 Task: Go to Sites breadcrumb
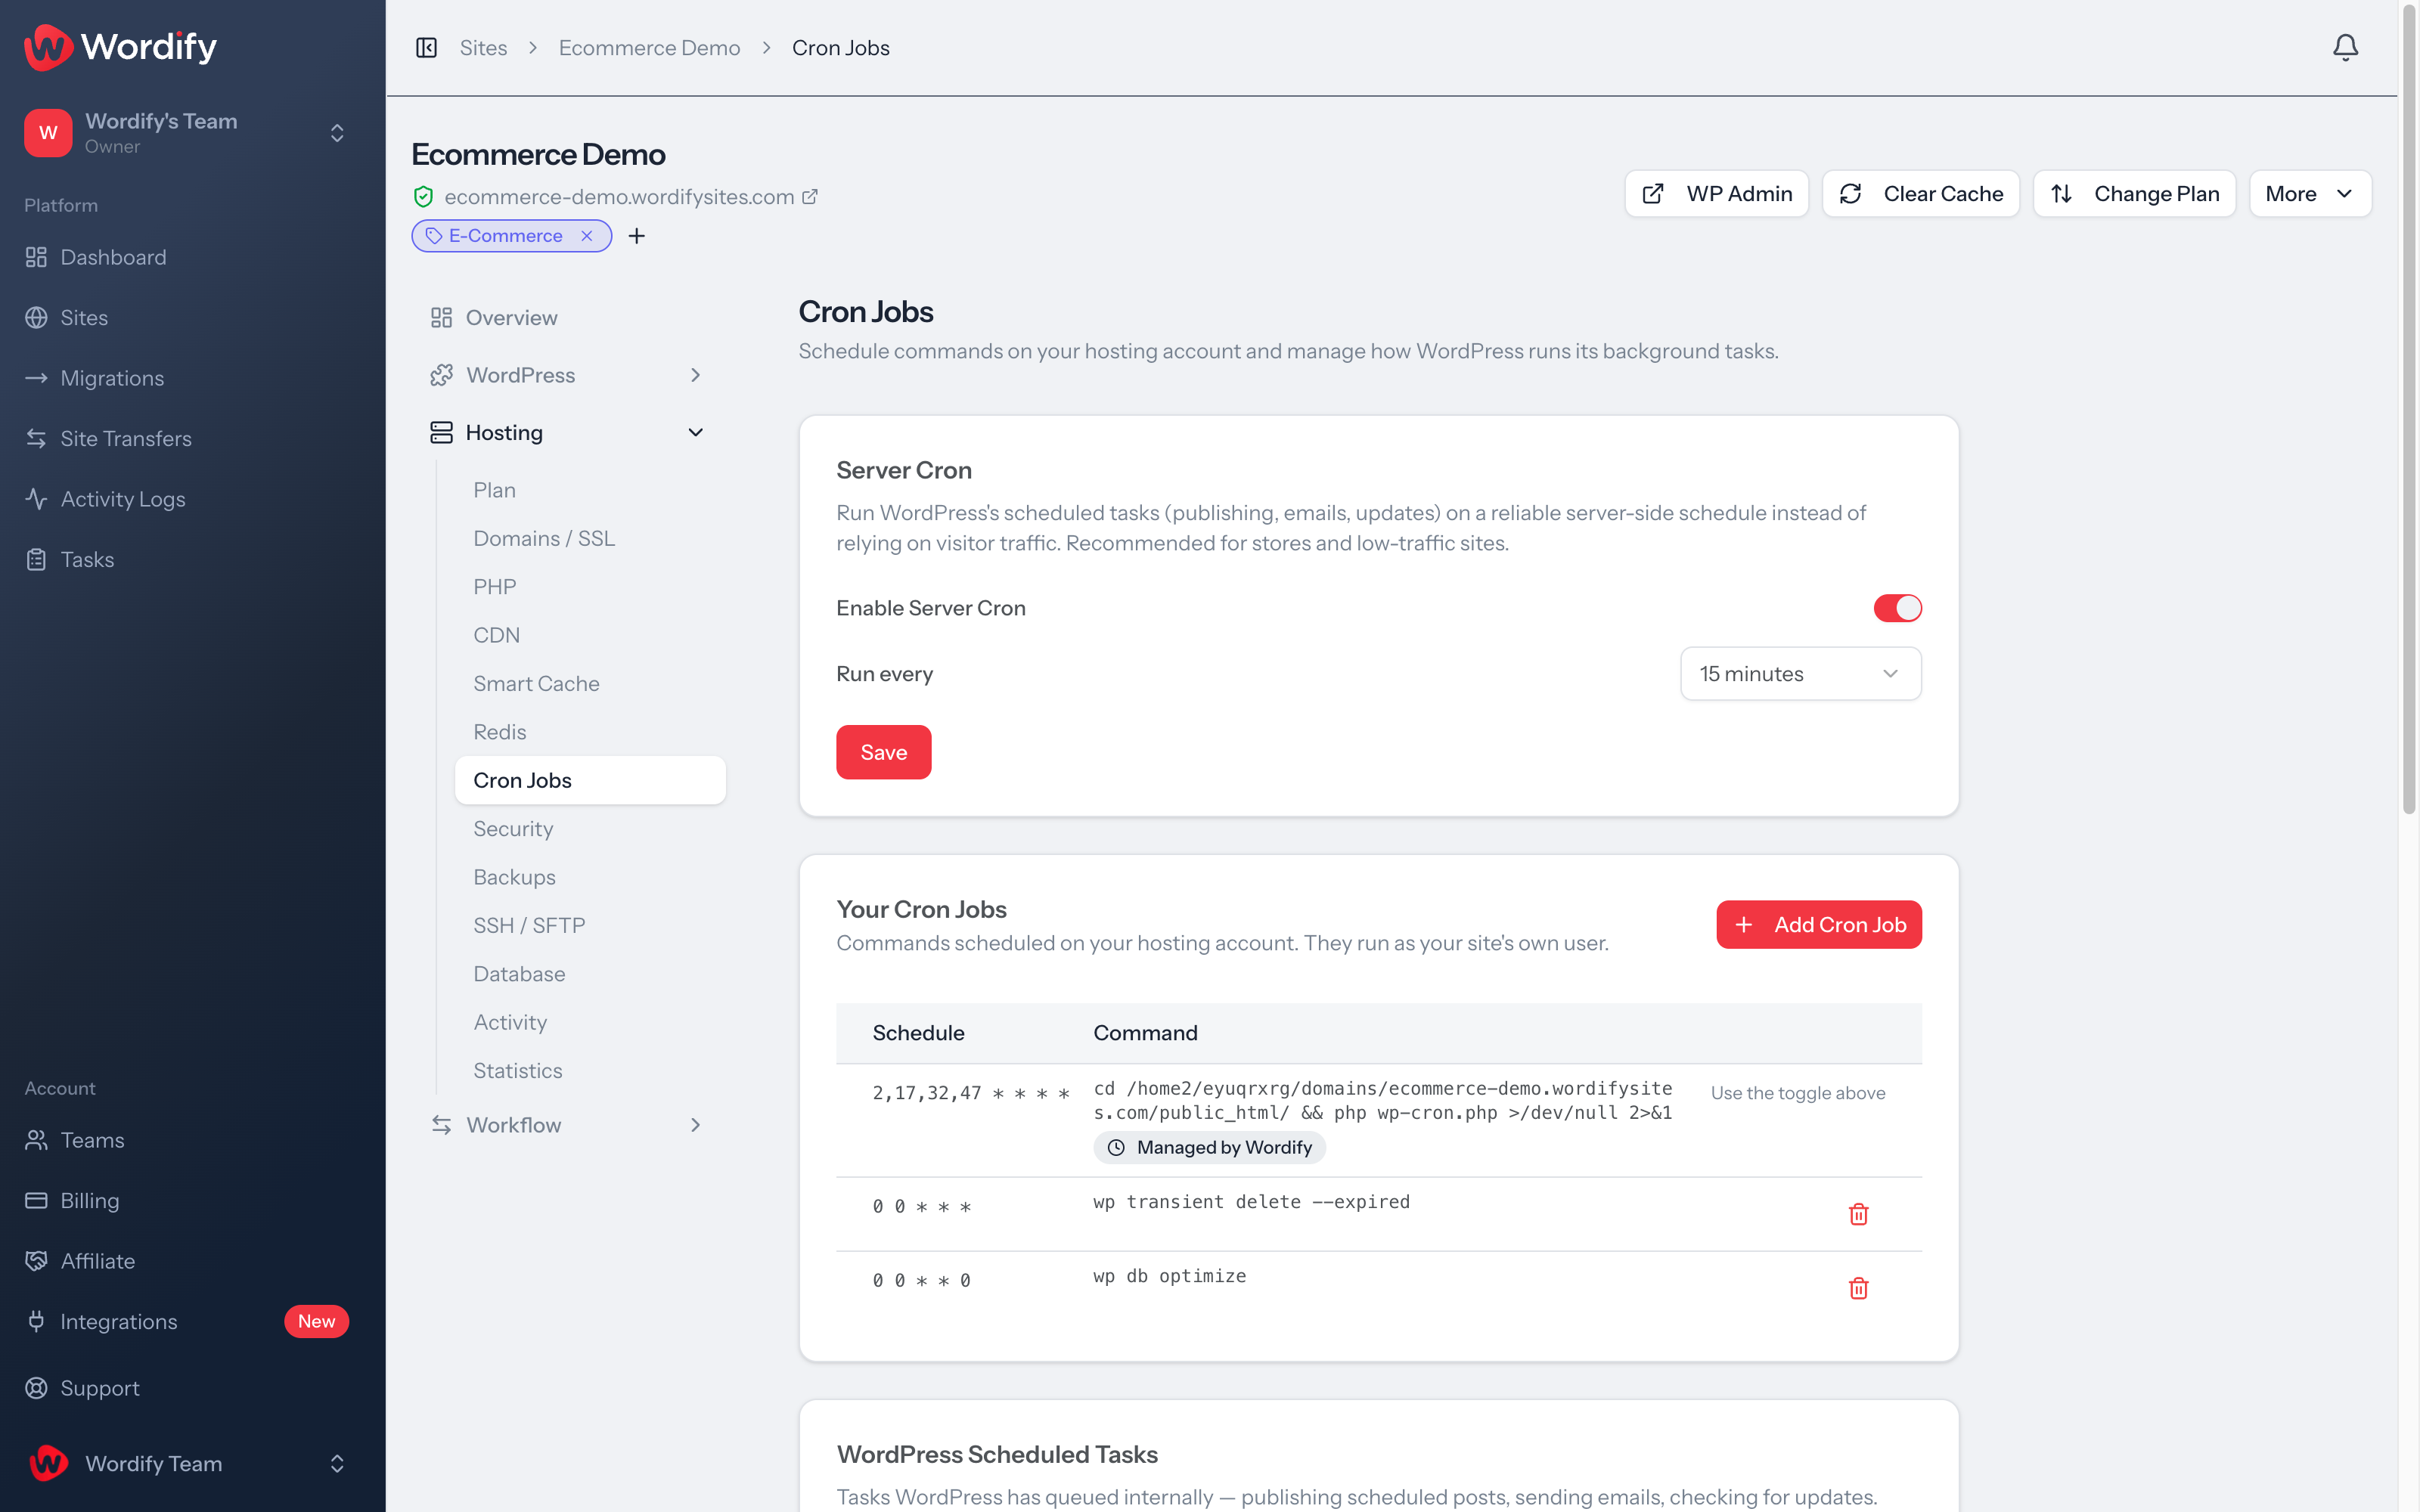(x=483, y=48)
